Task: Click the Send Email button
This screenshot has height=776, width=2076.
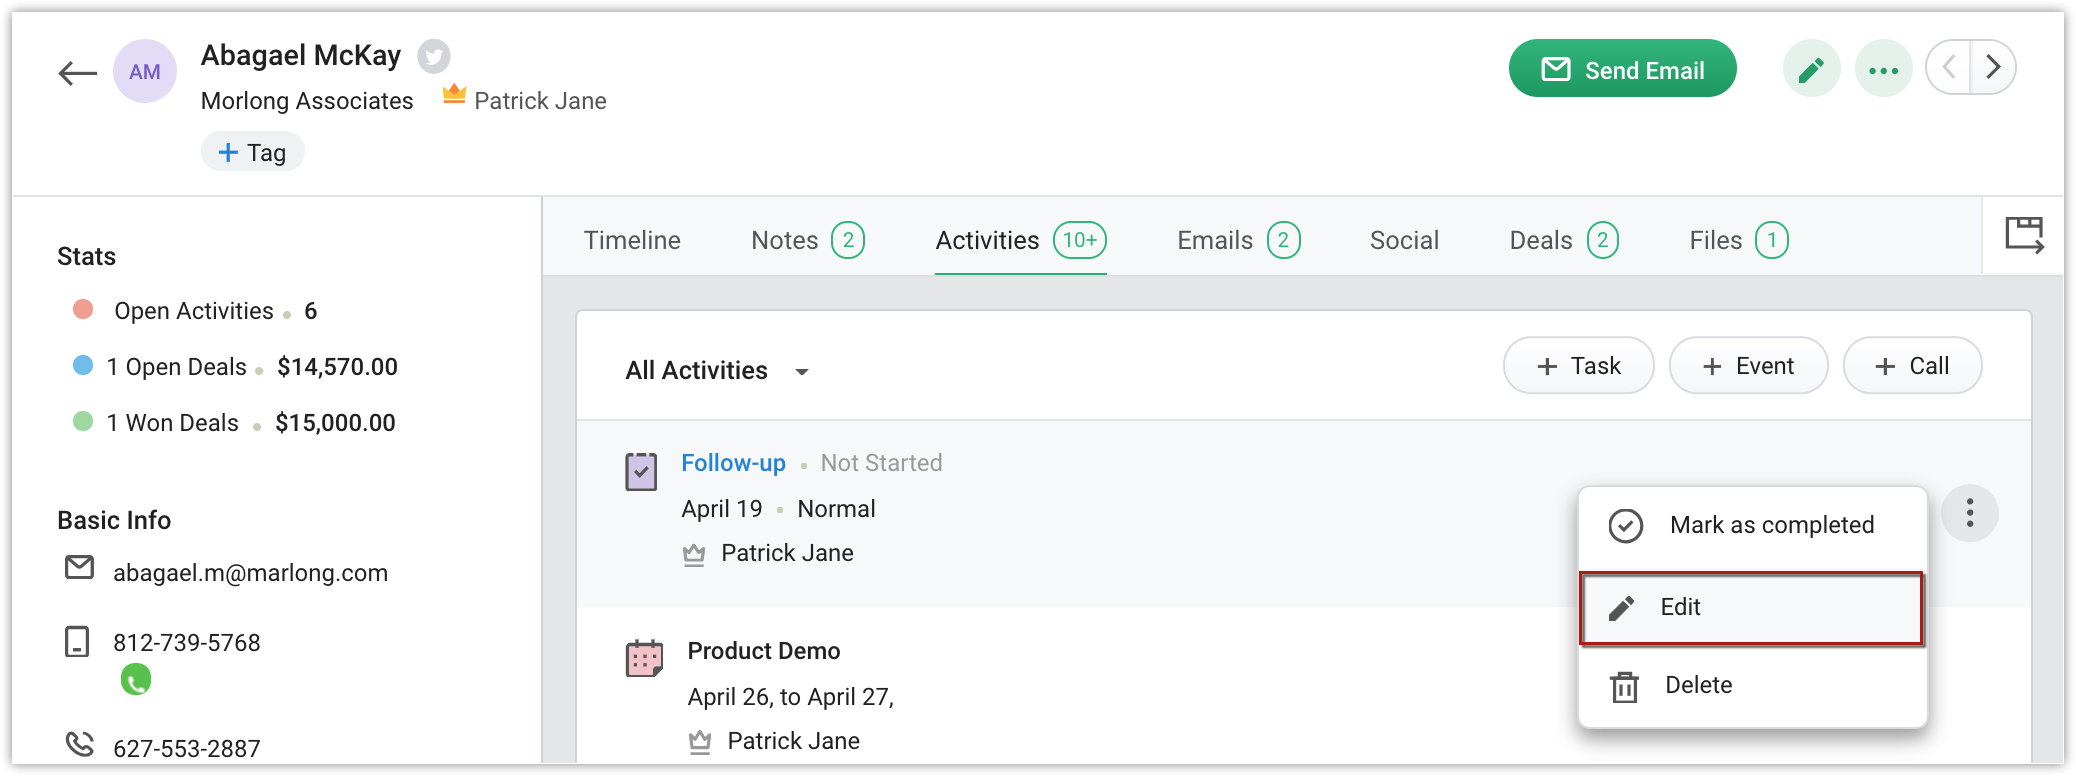Action: coord(1622,69)
